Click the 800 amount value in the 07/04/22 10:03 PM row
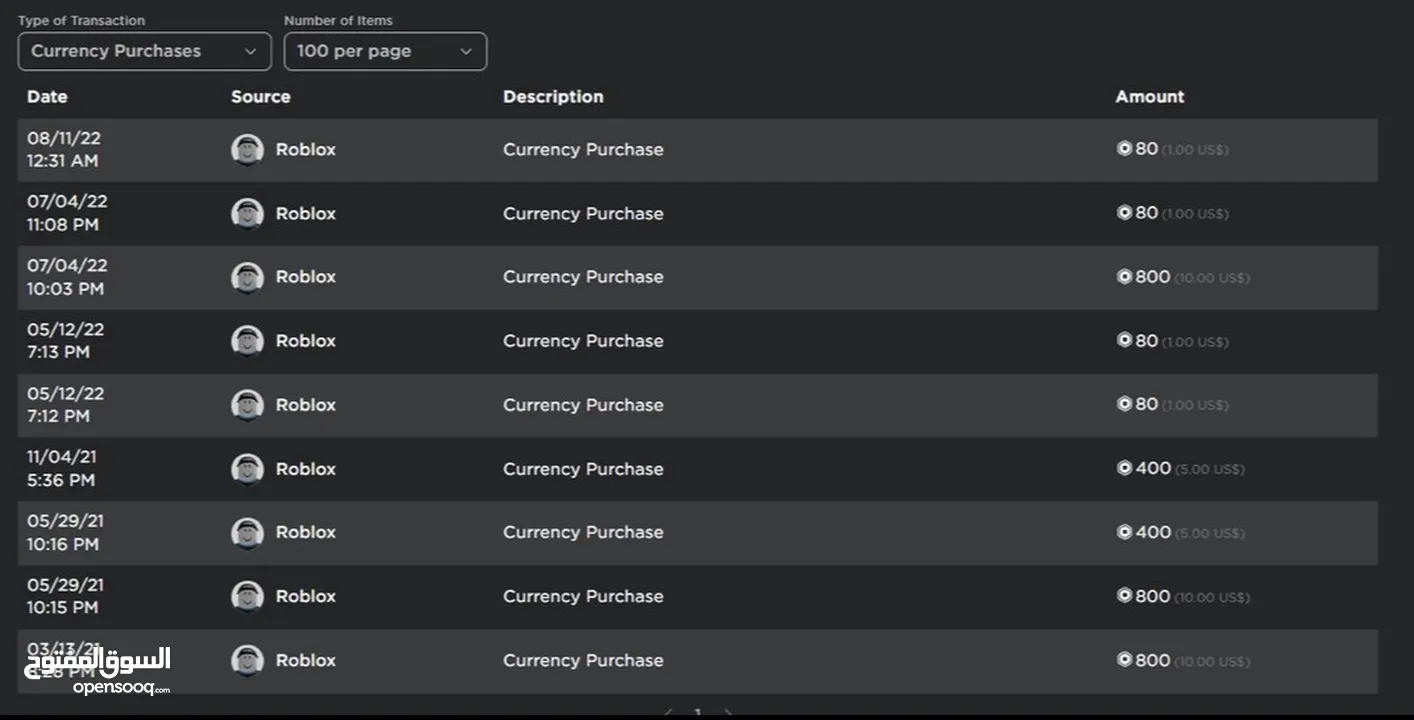 coord(1152,277)
